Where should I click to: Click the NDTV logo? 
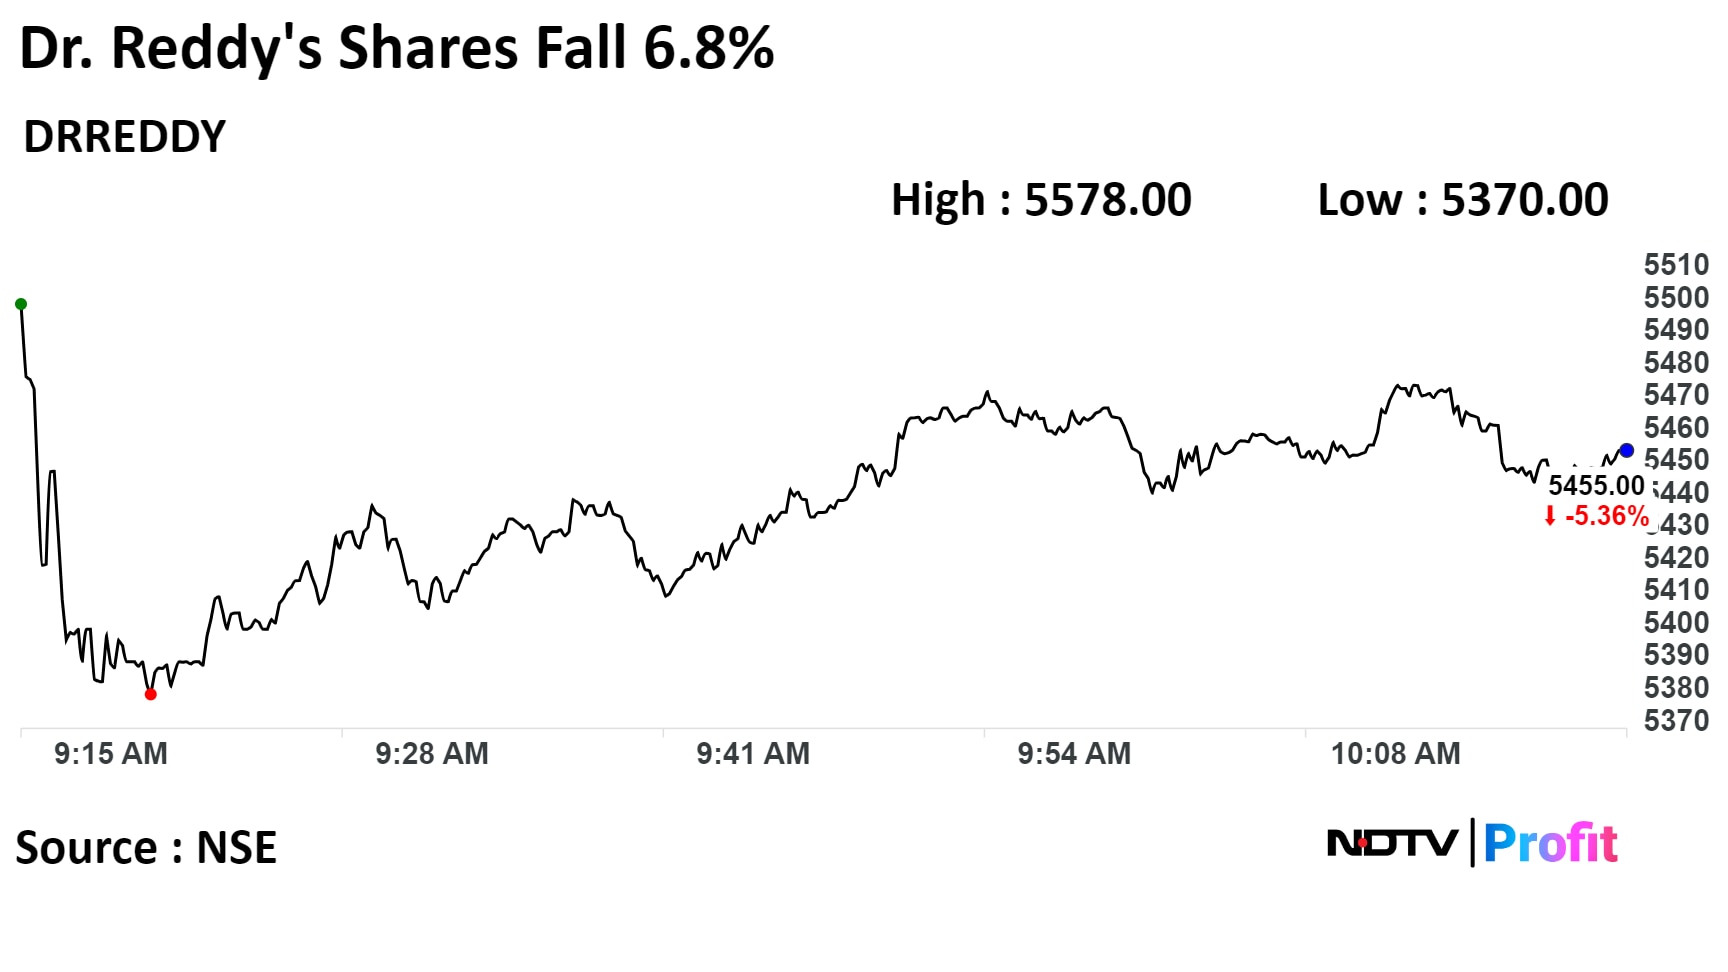point(1392,843)
